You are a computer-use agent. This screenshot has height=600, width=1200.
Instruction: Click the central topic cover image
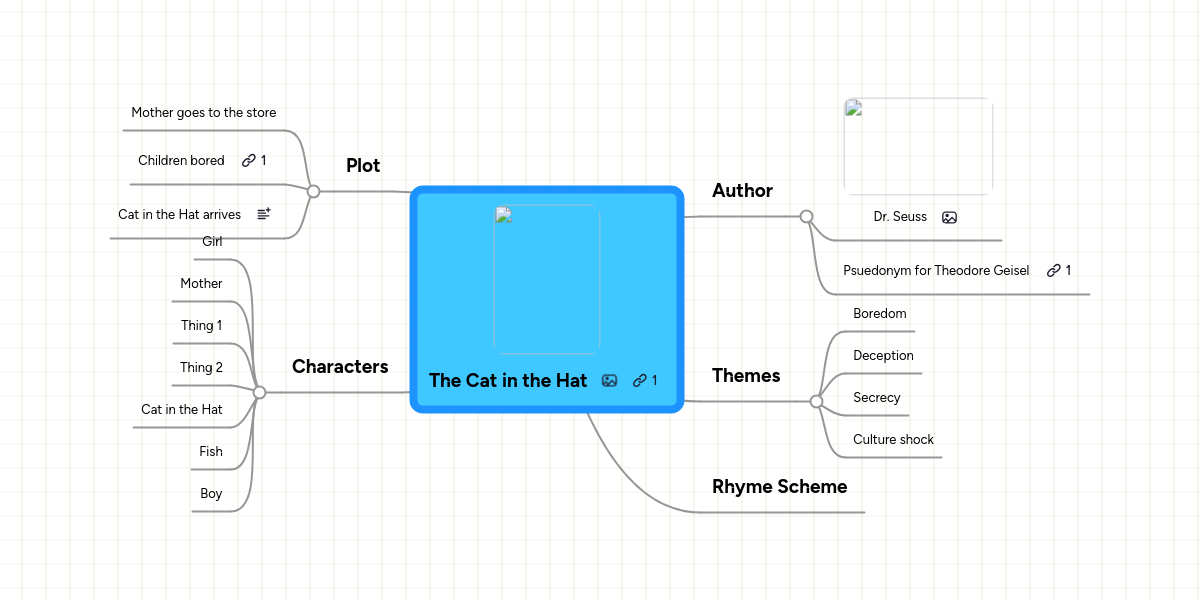coord(547,279)
